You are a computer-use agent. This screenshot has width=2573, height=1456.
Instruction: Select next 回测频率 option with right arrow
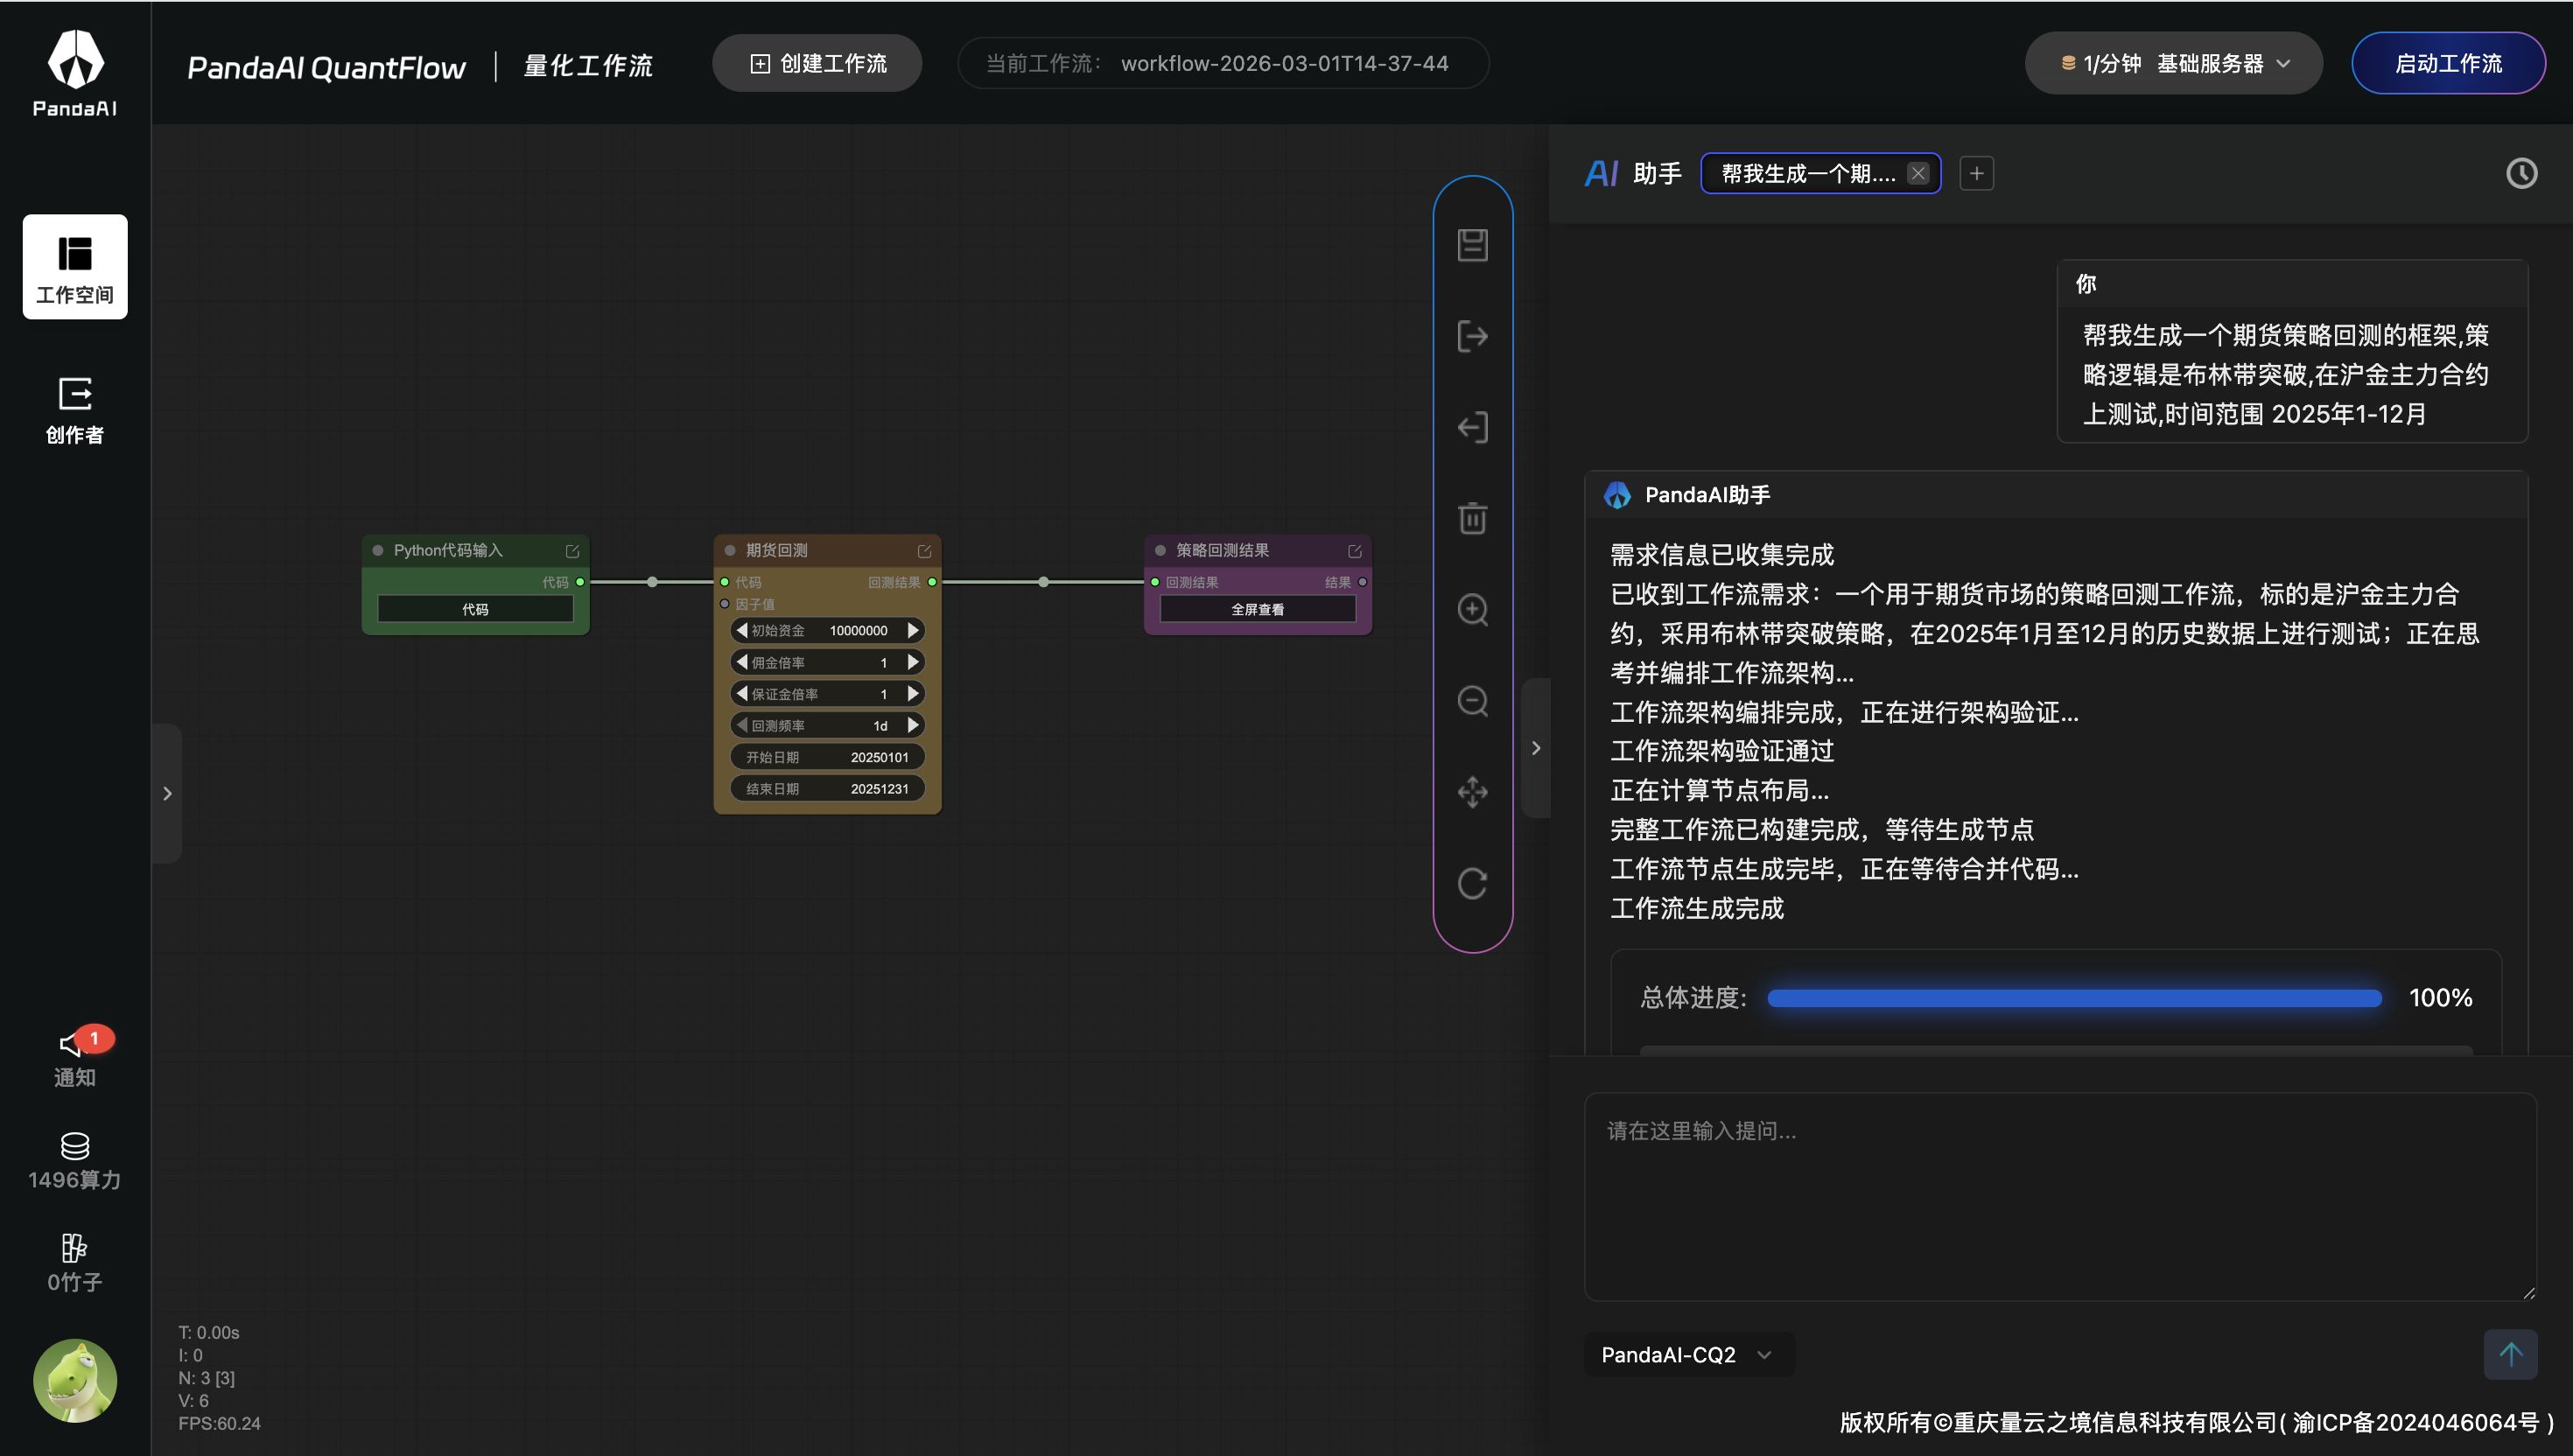[x=913, y=725]
